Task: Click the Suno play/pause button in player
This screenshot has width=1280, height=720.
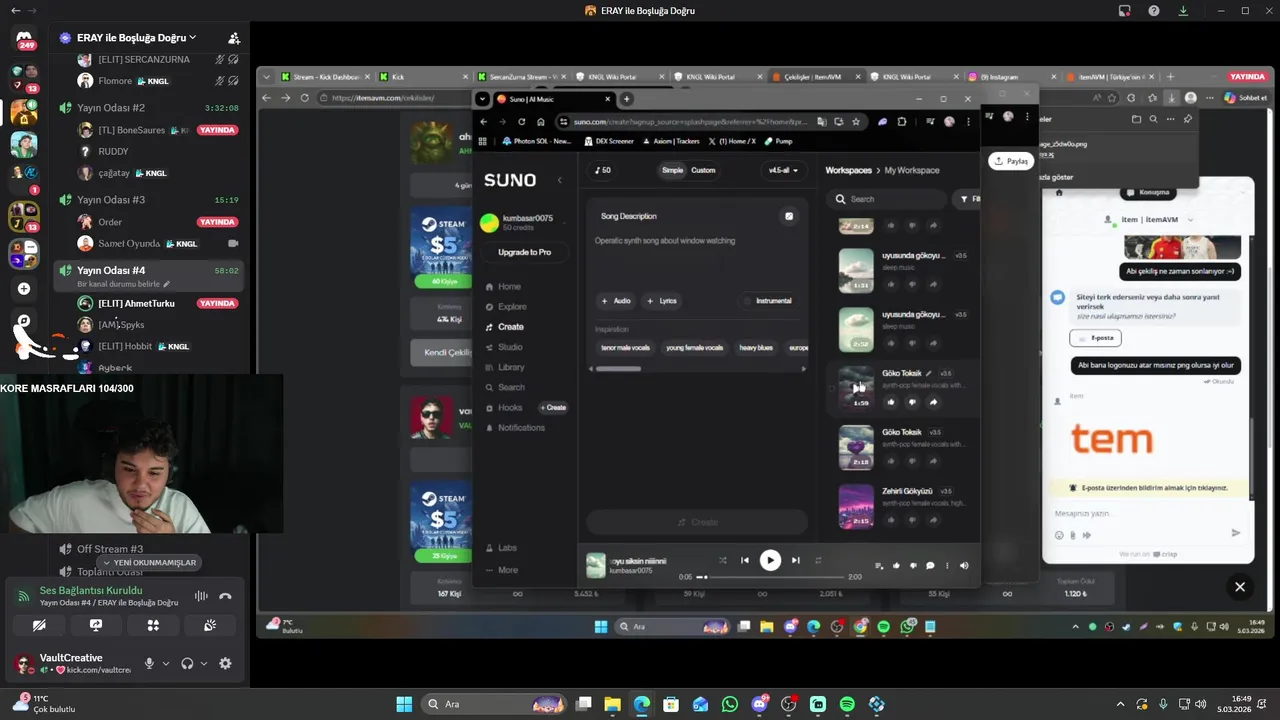Action: (x=770, y=561)
